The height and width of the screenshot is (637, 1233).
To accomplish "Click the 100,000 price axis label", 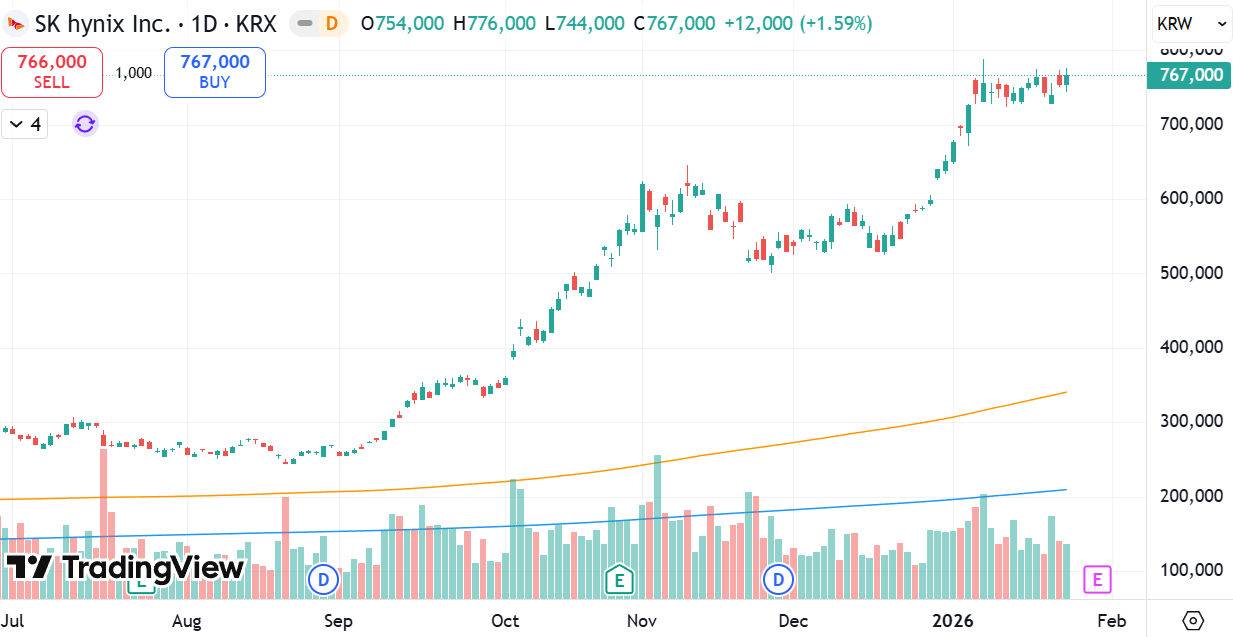I will click(x=1192, y=570).
